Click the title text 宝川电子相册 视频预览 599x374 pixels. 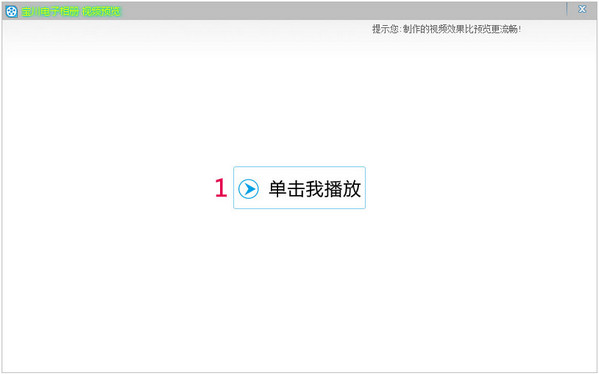point(71,11)
